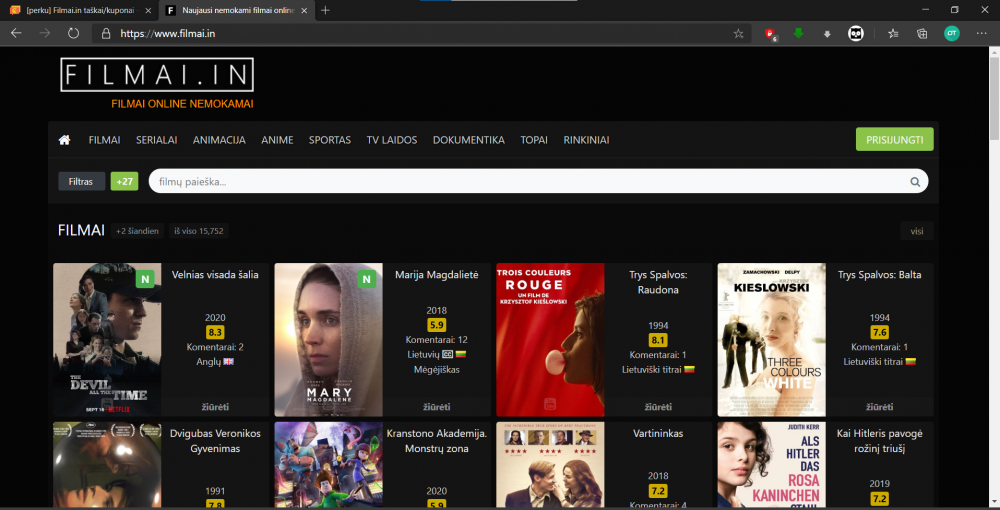Click žiūrėti under Trys Spalvos: Raudona

point(658,407)
